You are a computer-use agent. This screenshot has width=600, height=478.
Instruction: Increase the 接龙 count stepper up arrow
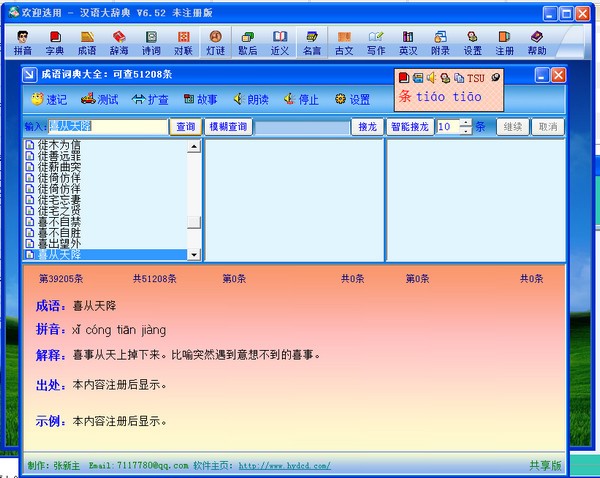[x=466, y=123]
